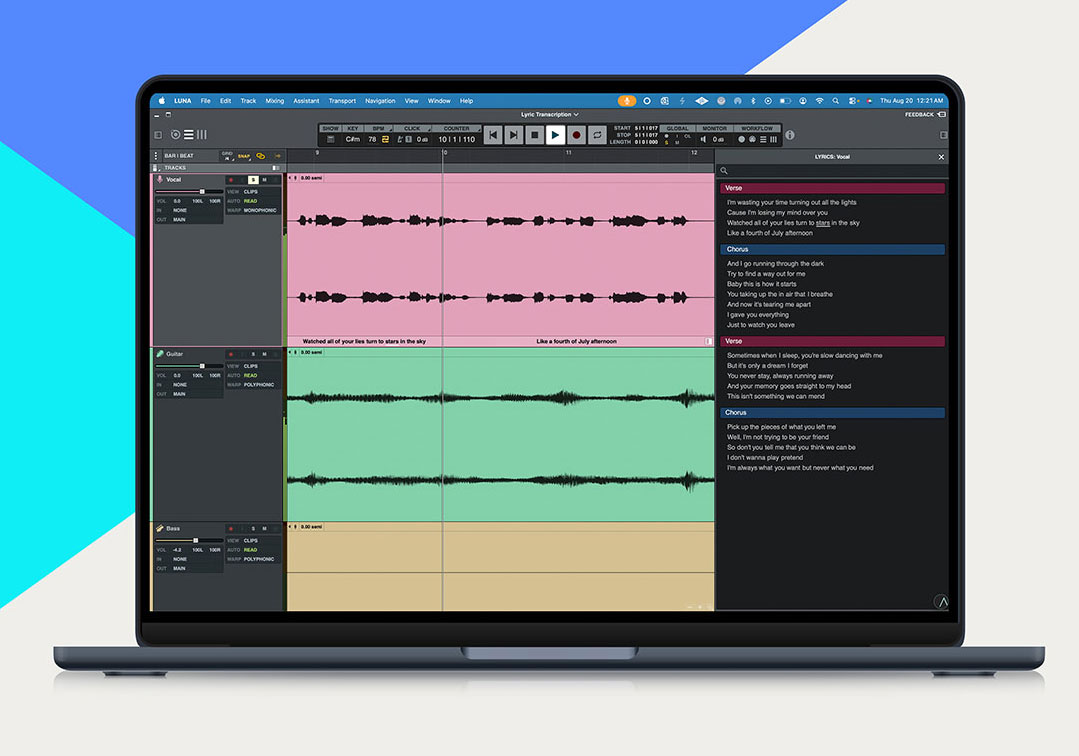This screenshot has height=756, width=1079.
Task: Click the yellow link icon near Snap
Action: (261, 156)
